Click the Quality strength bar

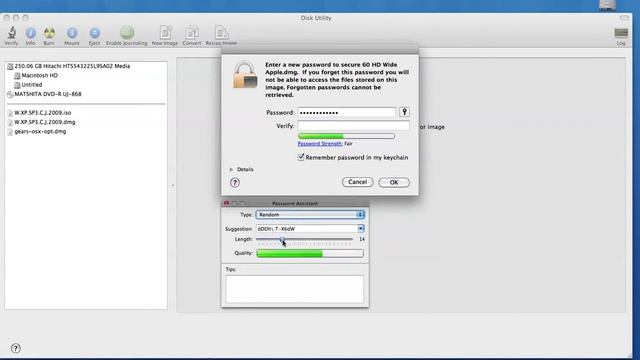point(310,253)
